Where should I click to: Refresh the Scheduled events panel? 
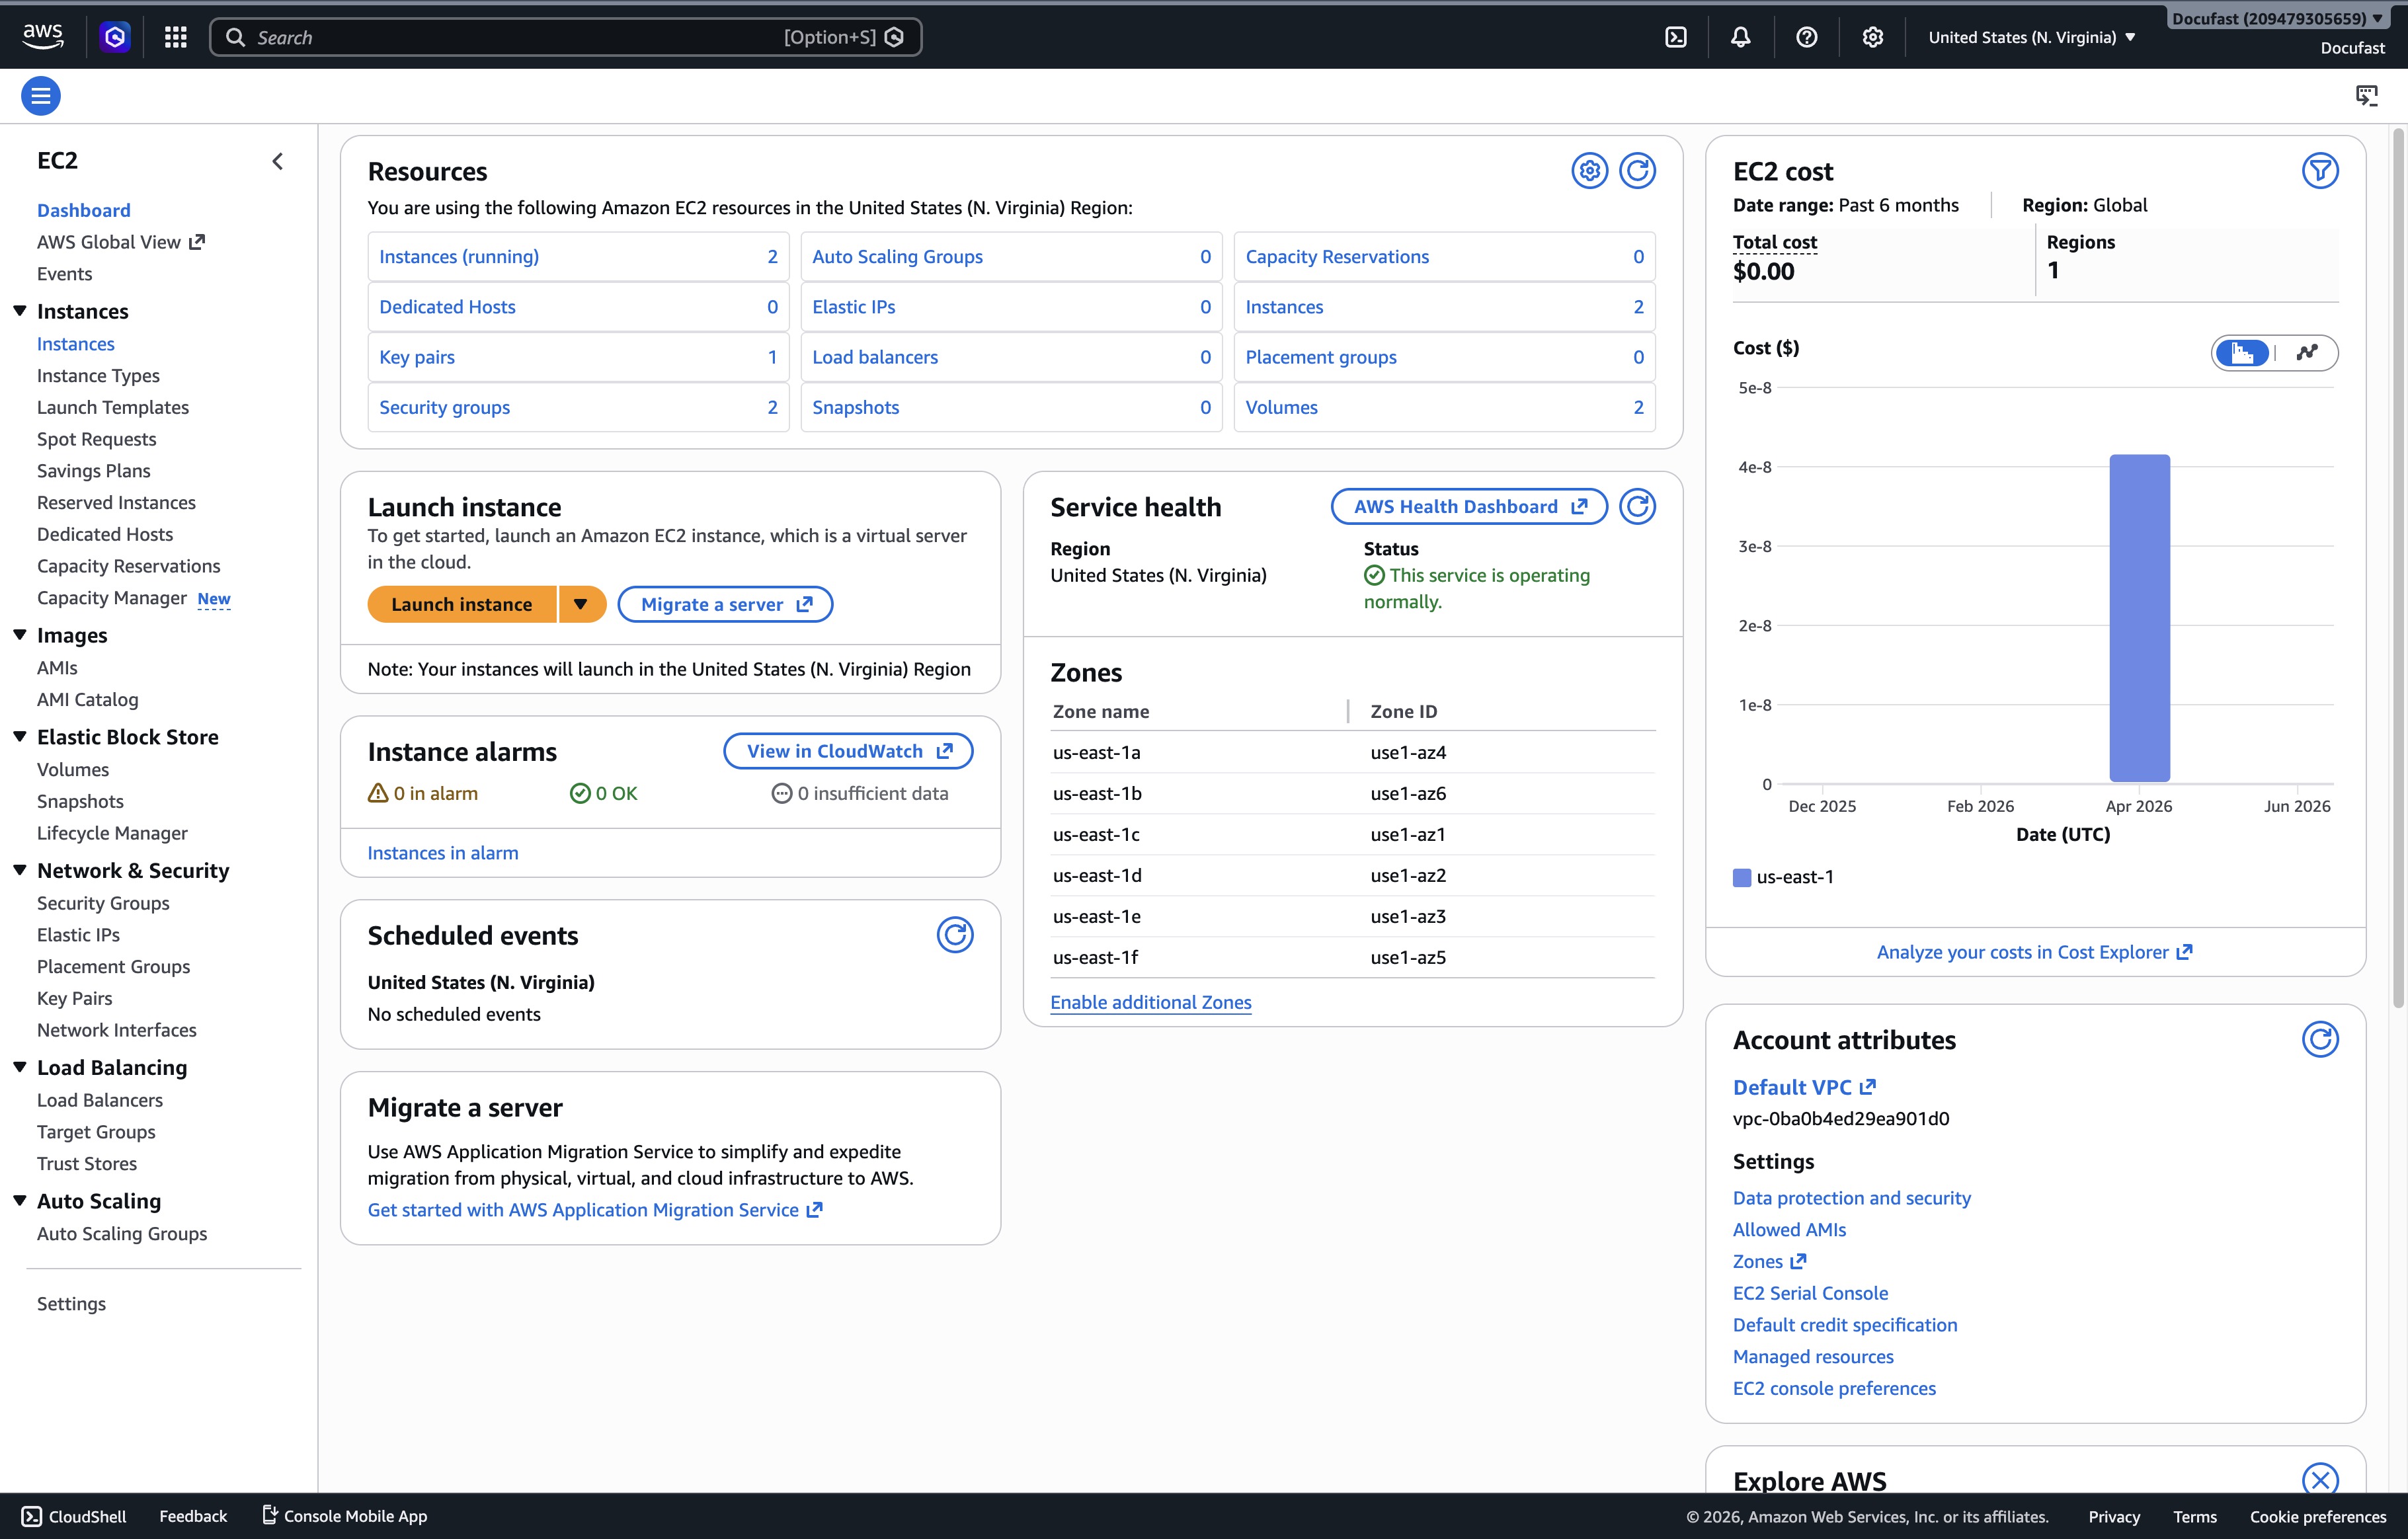955,935
